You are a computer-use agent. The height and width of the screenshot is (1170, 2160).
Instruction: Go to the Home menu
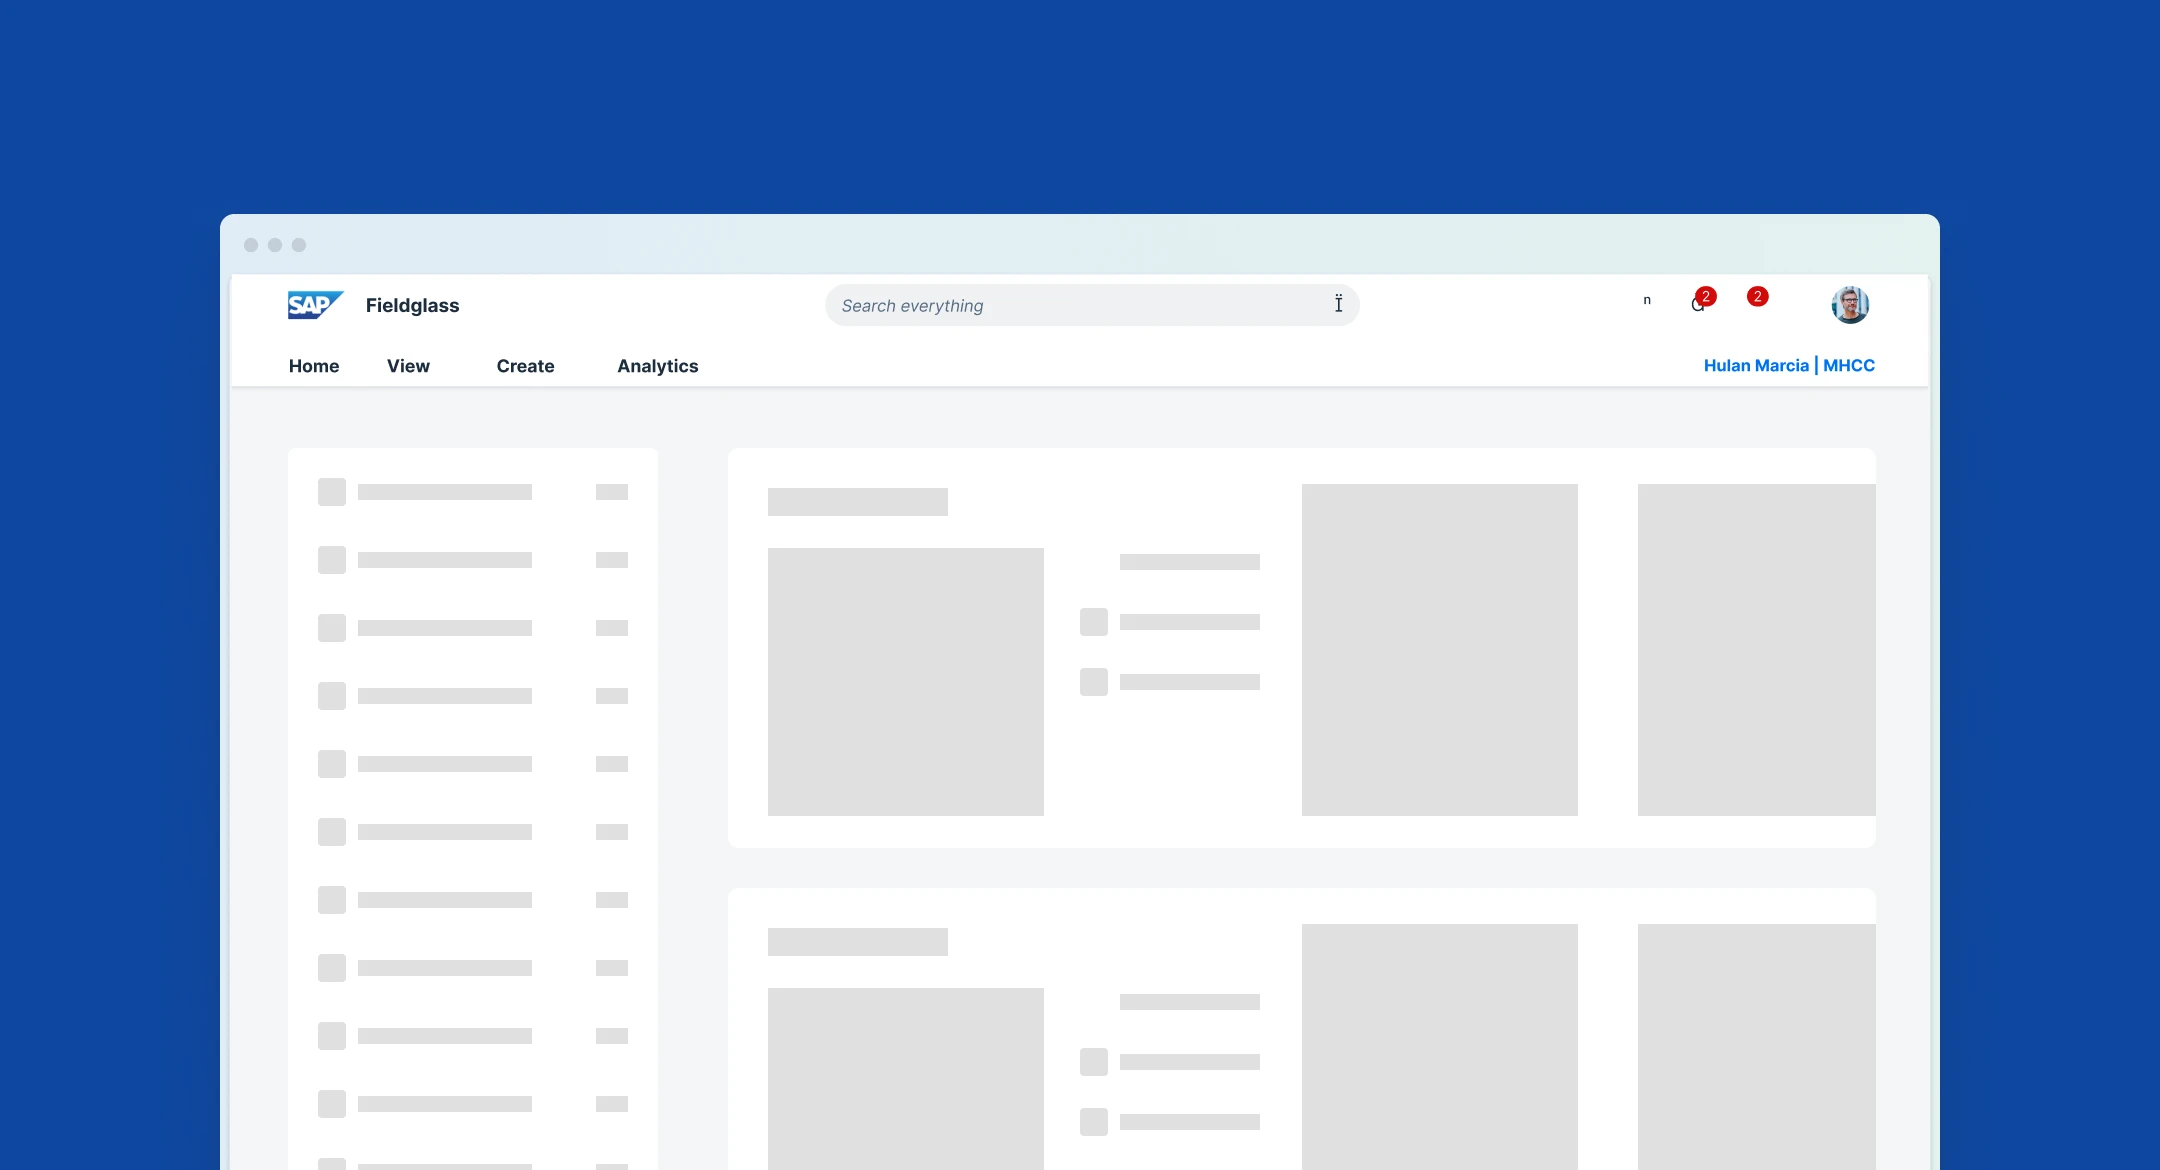pos(314,366)
